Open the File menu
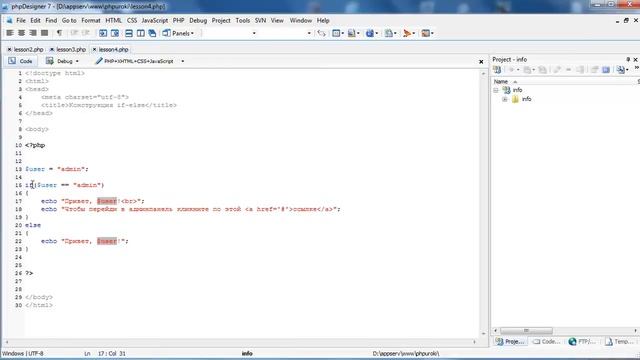 coord(21,20)
